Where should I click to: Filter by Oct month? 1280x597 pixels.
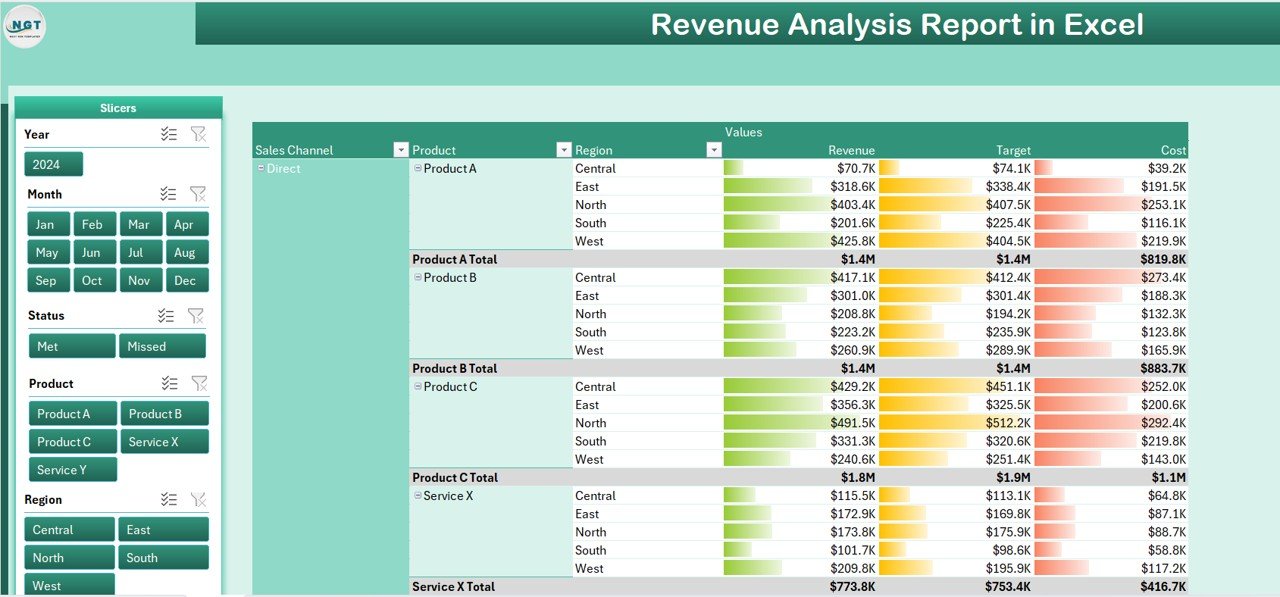tap(93, 280)
